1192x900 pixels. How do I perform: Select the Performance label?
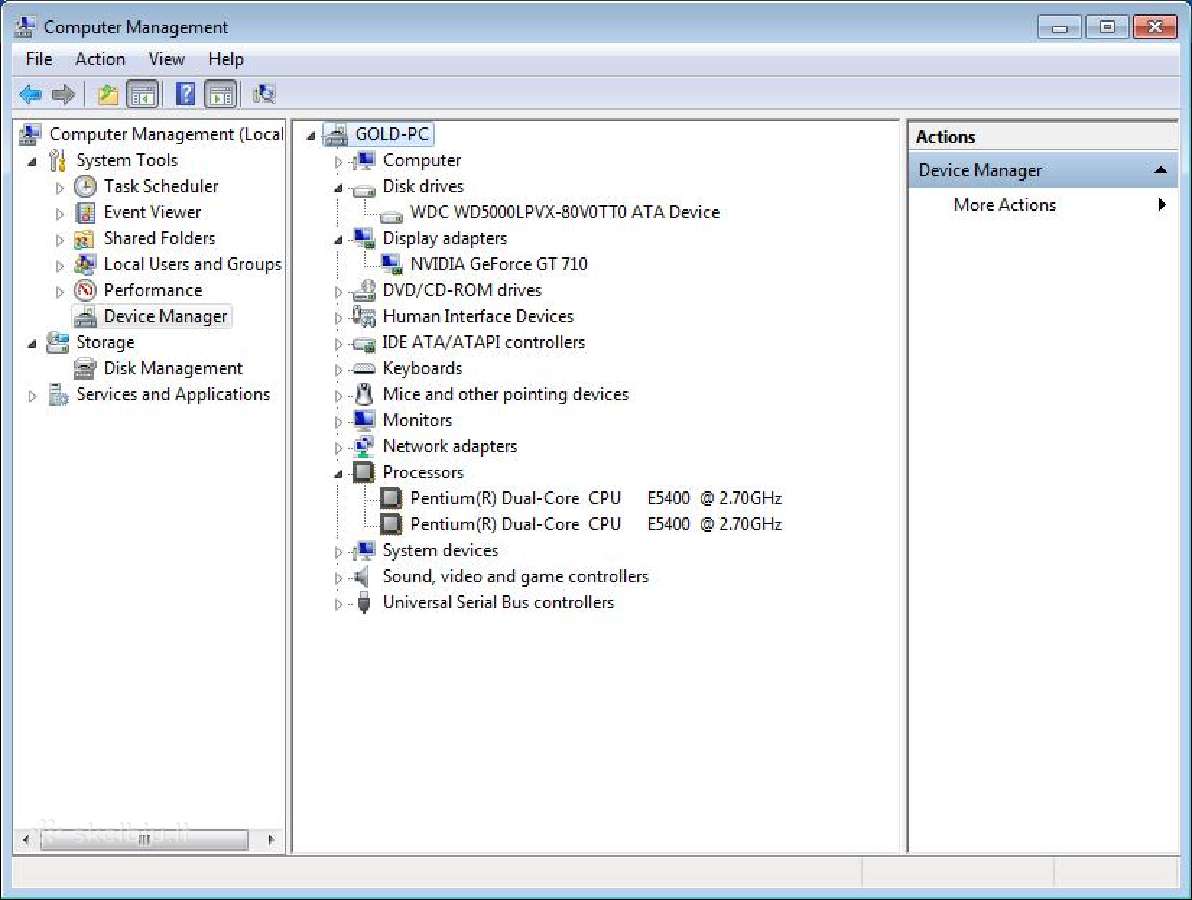153,290
